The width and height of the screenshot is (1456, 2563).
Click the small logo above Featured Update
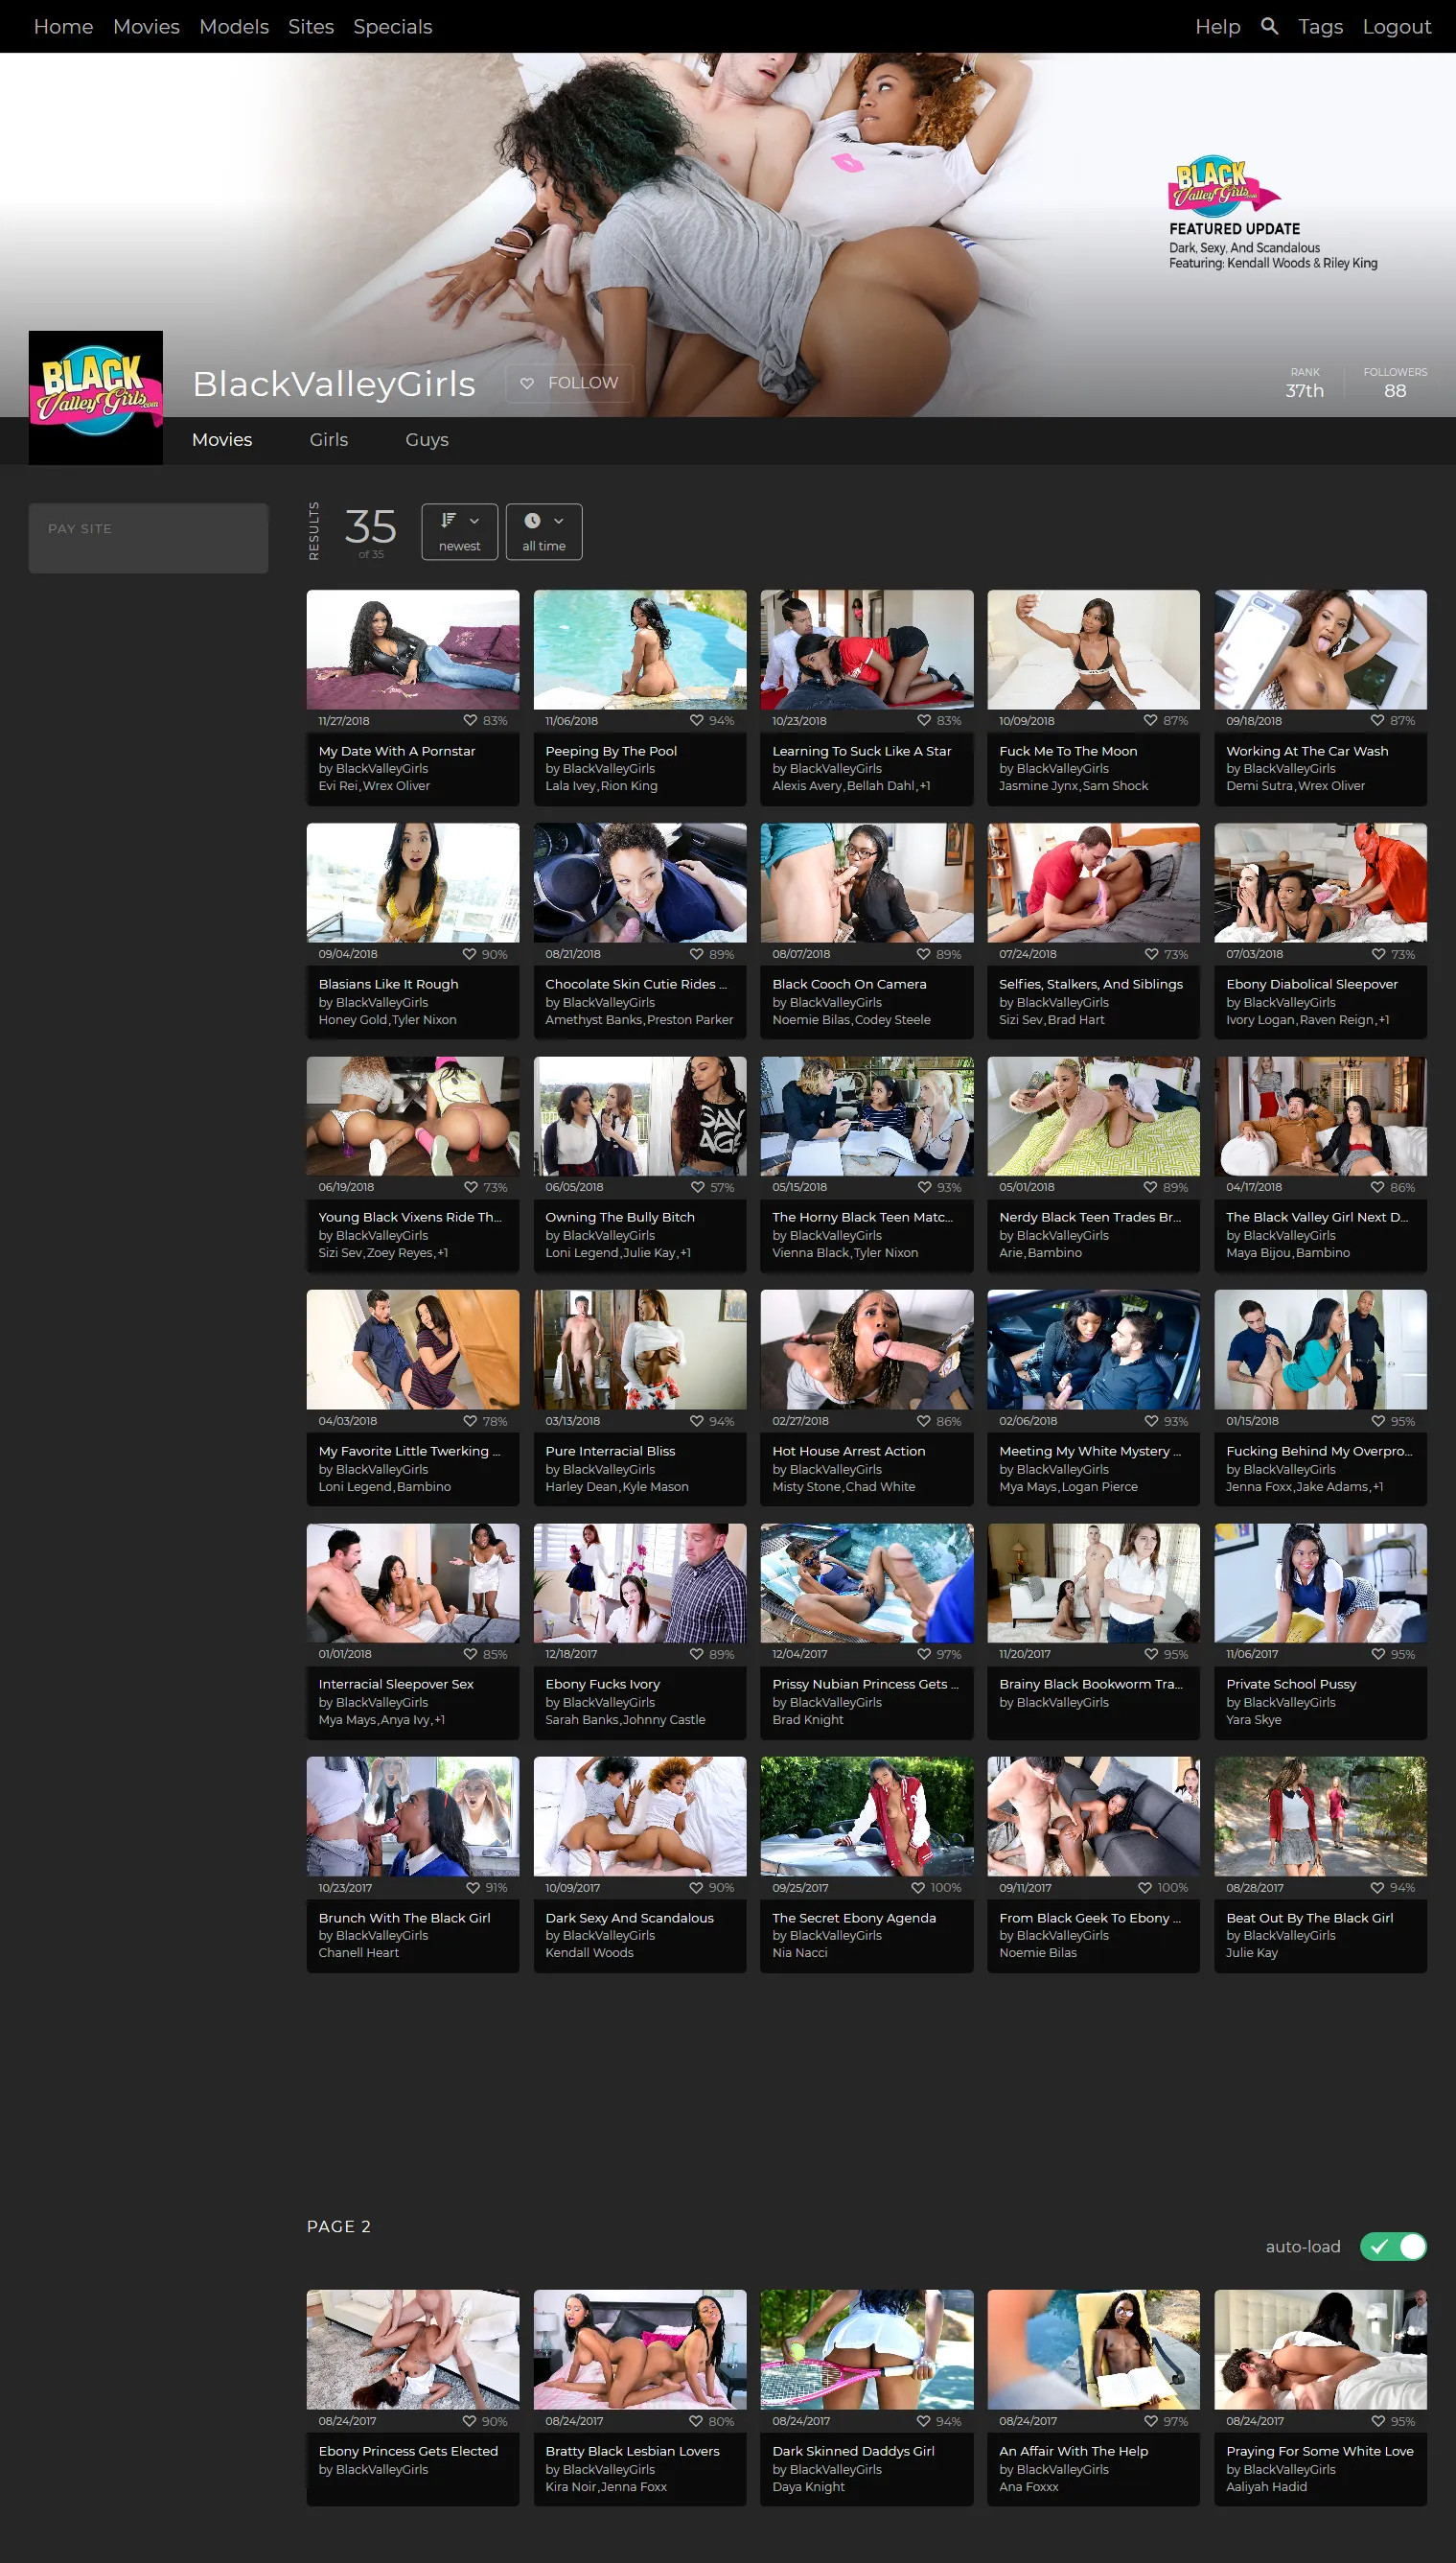tap(1223, 185)
